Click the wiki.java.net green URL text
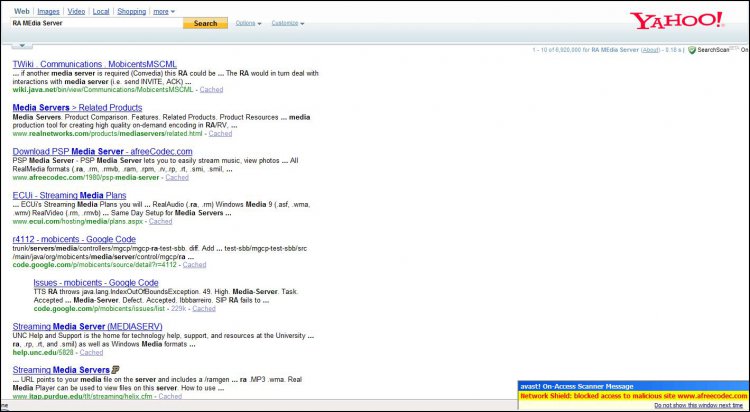750x412 pixels. 103,89
